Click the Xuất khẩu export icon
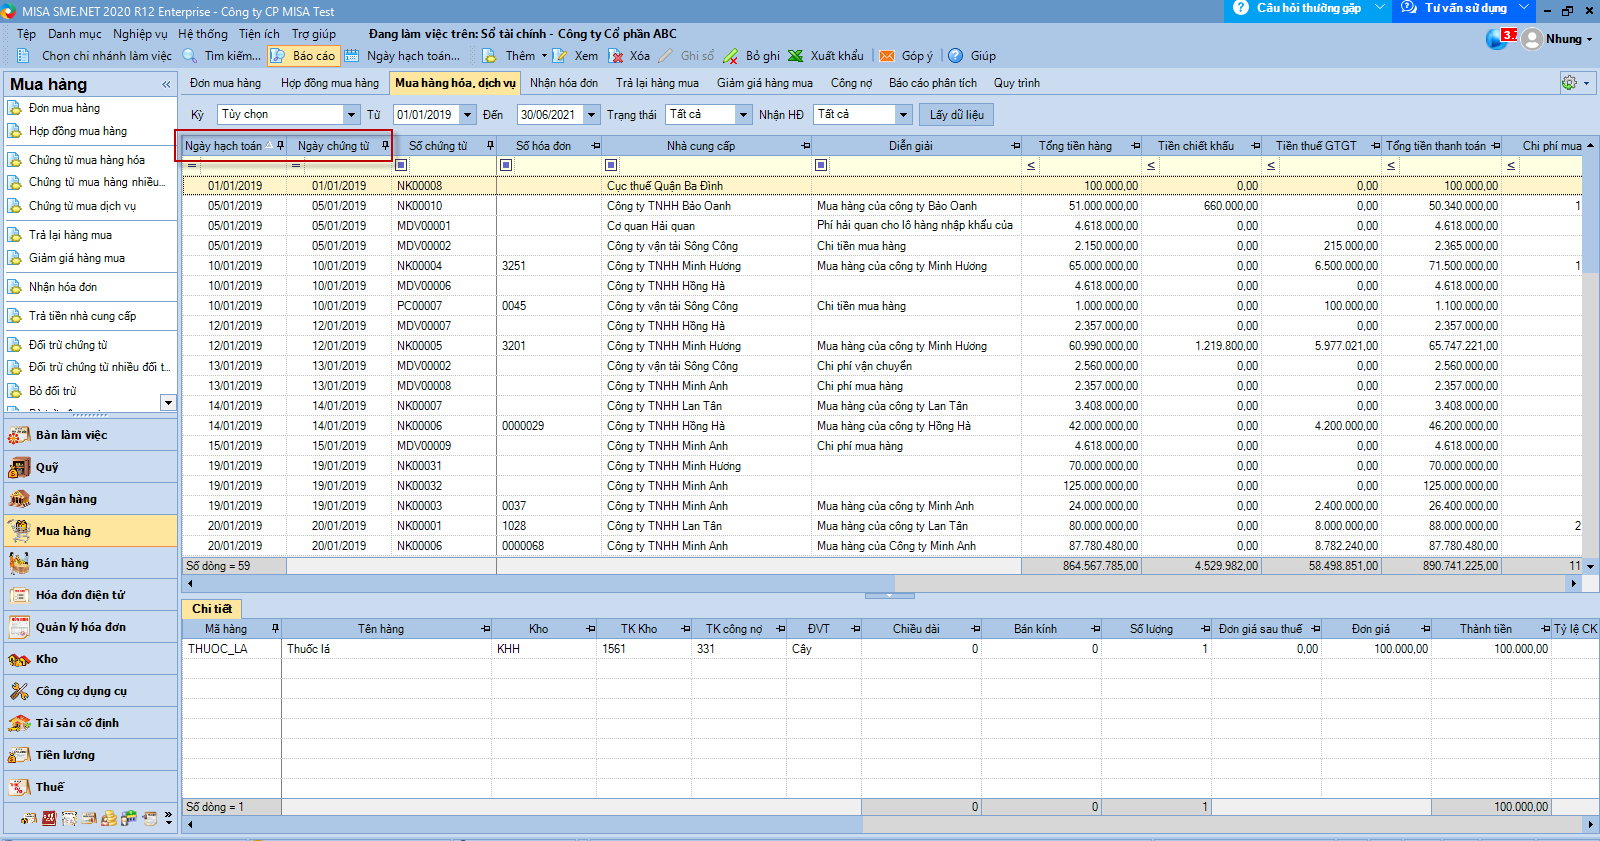 [x=796, y=56]
